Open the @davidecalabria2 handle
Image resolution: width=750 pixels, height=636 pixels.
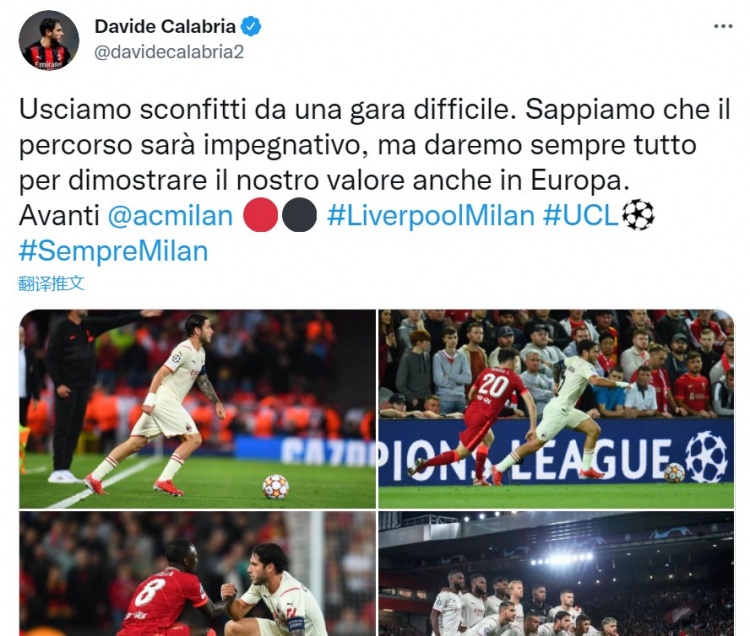tap(169, 52)
